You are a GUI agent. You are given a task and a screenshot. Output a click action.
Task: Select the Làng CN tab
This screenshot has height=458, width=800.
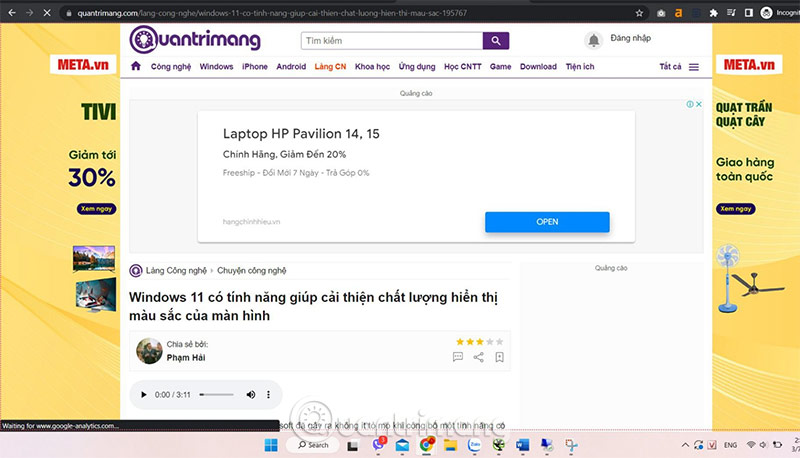330,66
